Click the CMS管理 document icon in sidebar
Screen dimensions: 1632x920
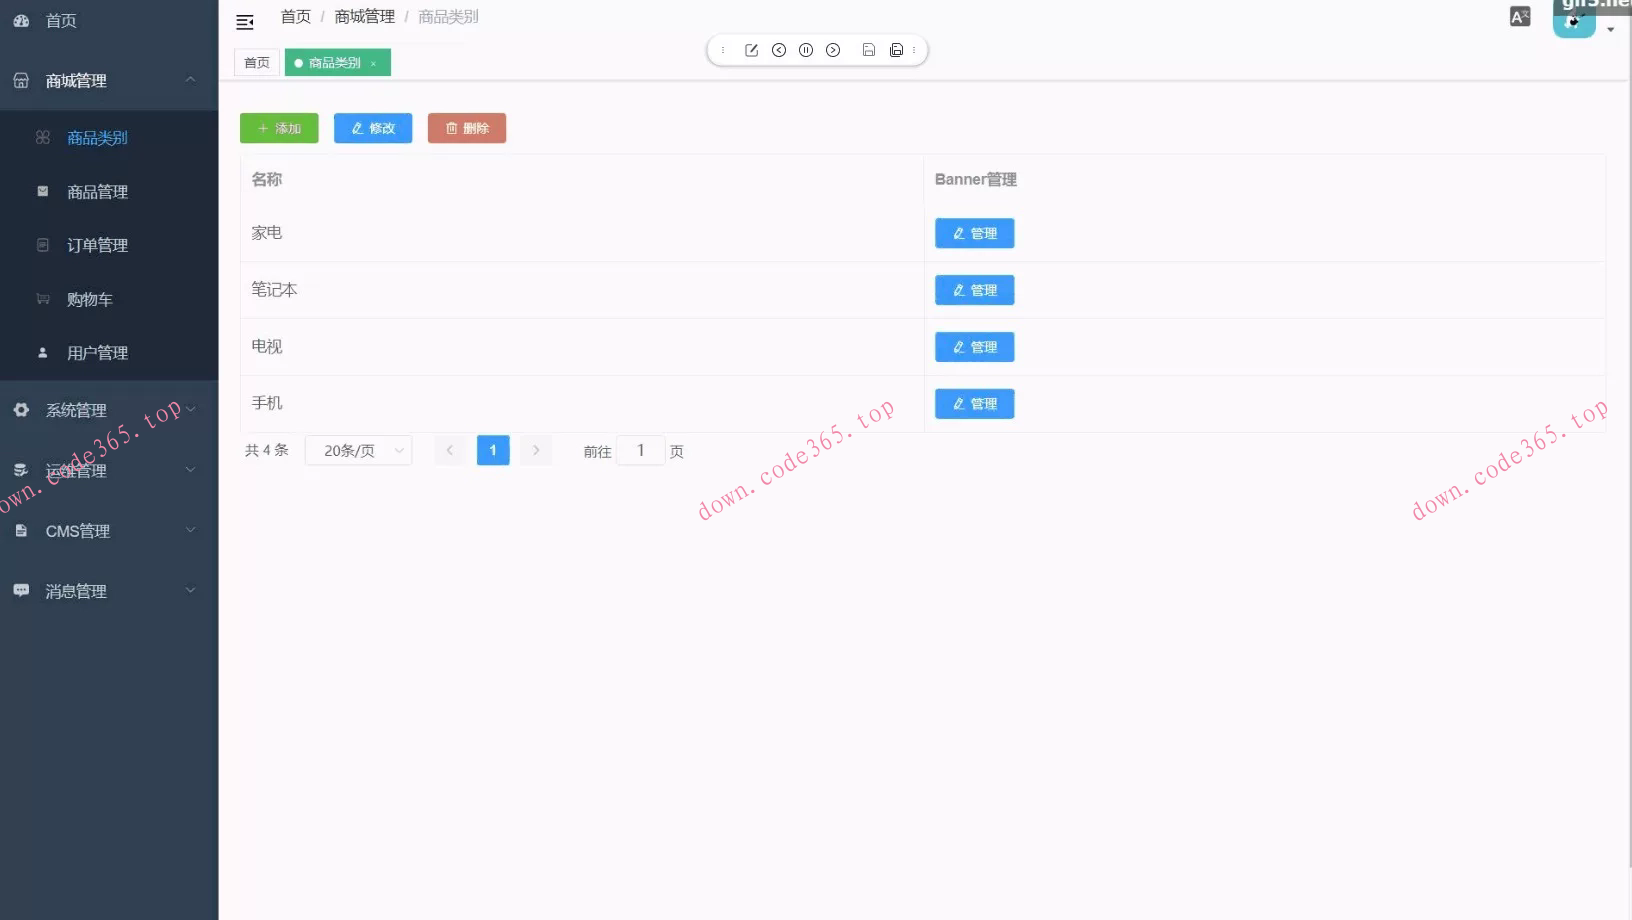[x=21, y=530]
